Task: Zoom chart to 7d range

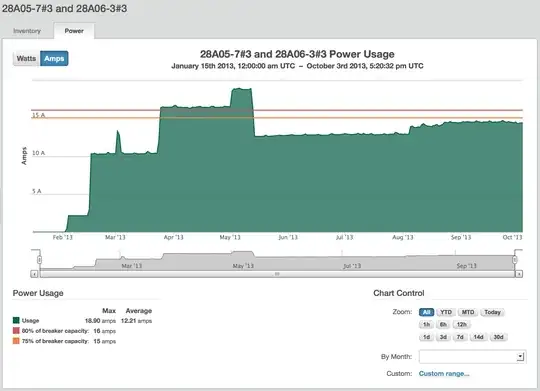Action: [460, 337]
